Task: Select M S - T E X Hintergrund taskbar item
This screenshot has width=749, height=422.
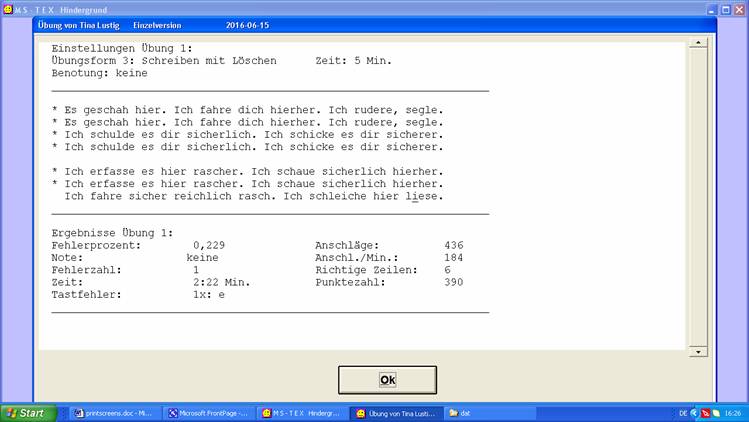Action: coord(303,412)
